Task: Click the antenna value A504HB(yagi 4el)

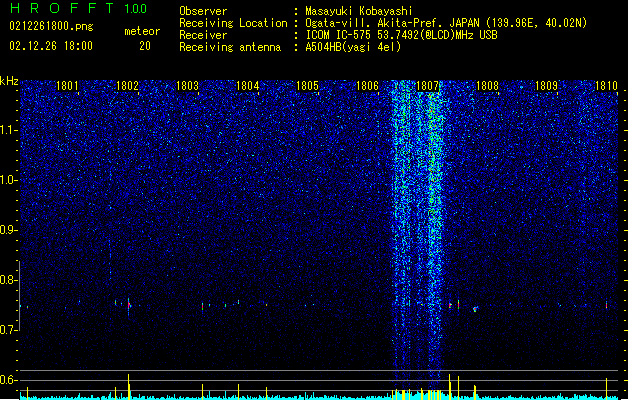Action: [x=353, y=47]
